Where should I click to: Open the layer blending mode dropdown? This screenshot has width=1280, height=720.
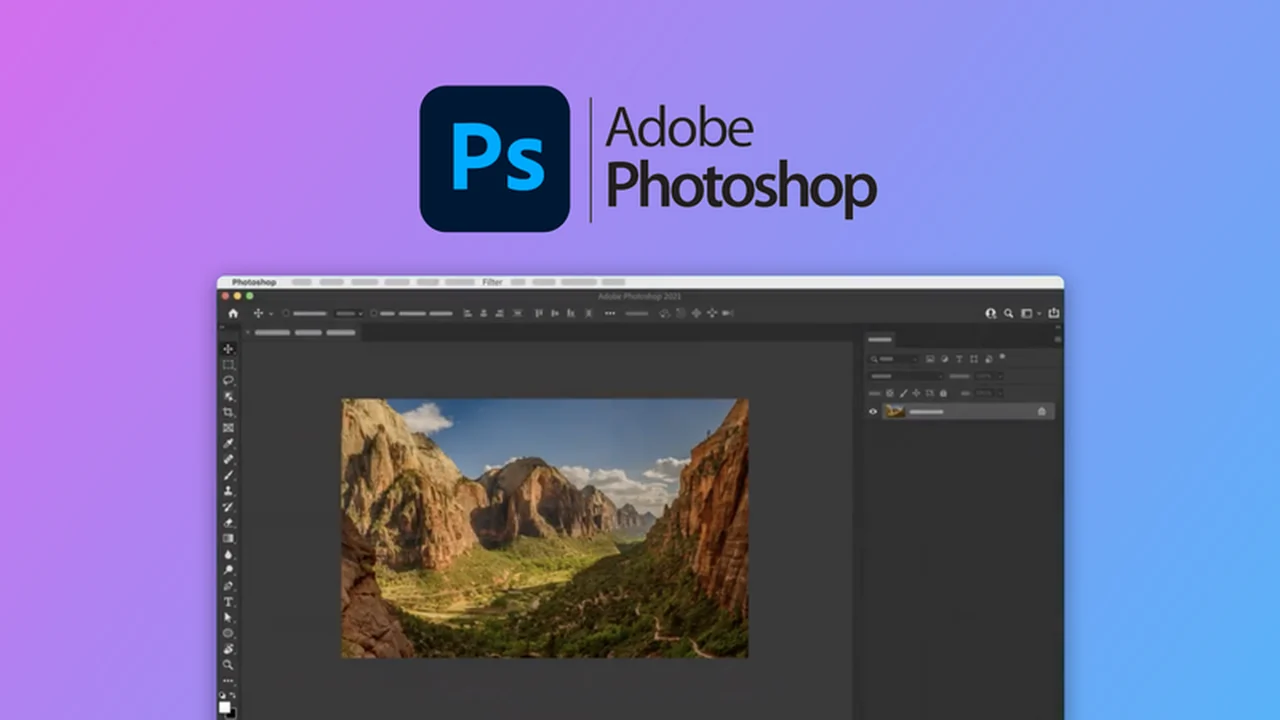point(906,376)
